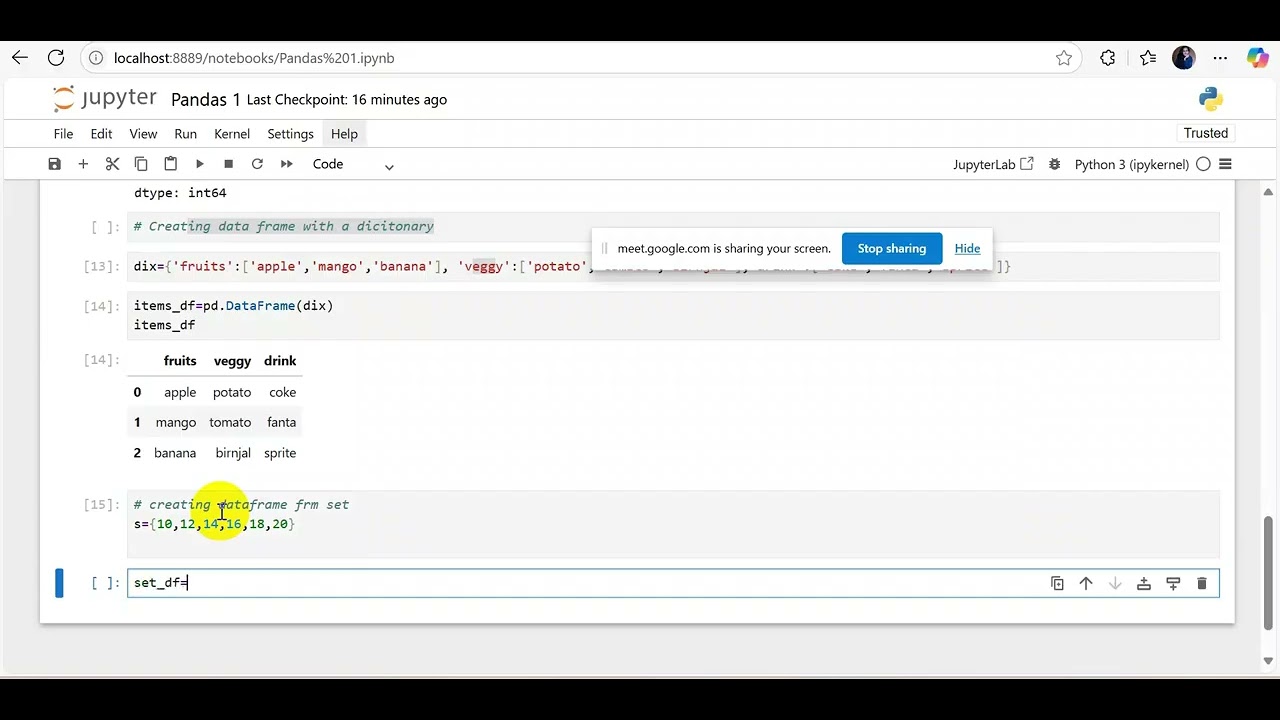Cut selected cell with scissors icon
The width and height of the screenshot is (1280, 720).
pos(112,164)
